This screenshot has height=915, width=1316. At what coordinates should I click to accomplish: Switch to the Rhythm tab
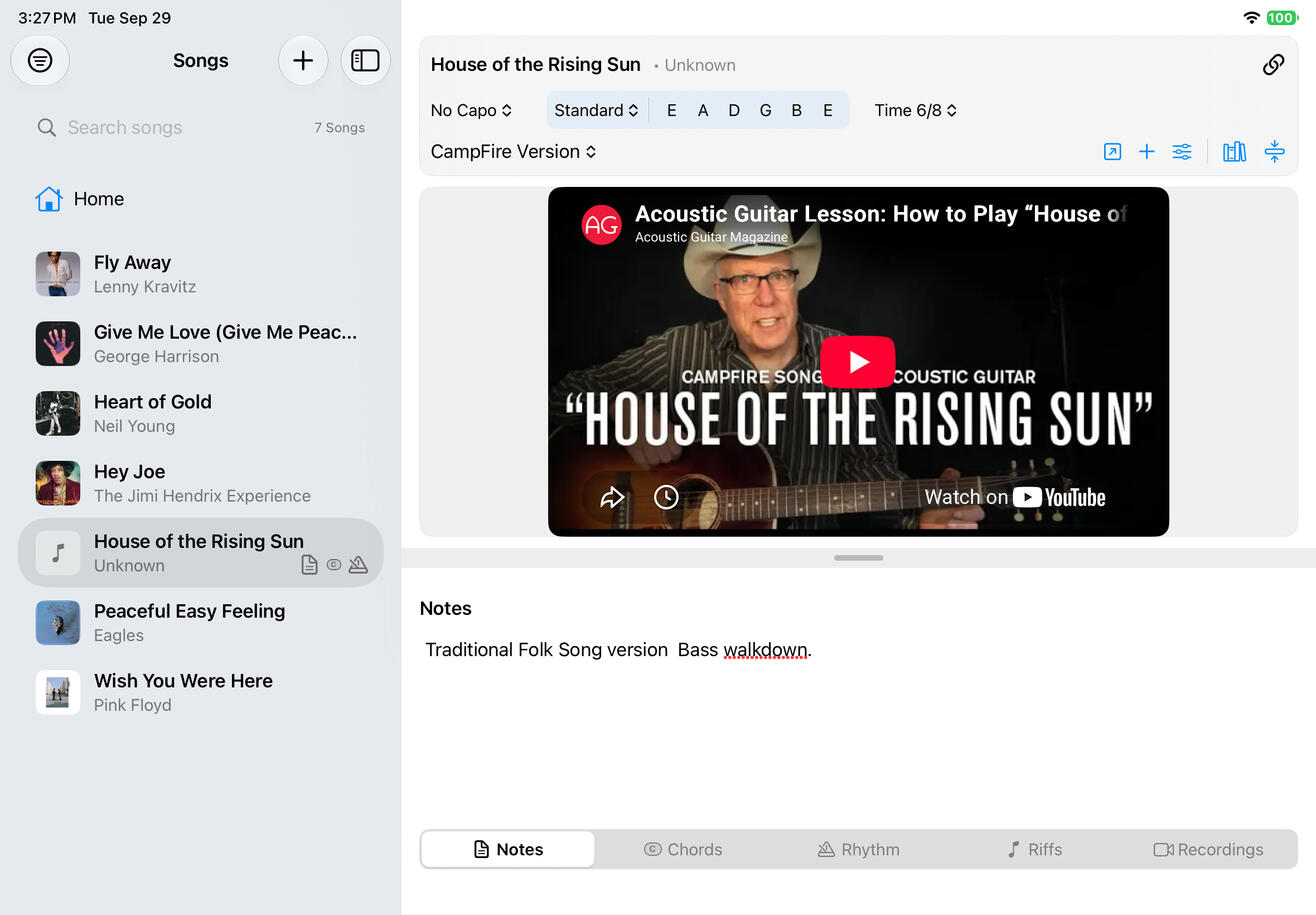pyautogui.click(x=859, y=850)
